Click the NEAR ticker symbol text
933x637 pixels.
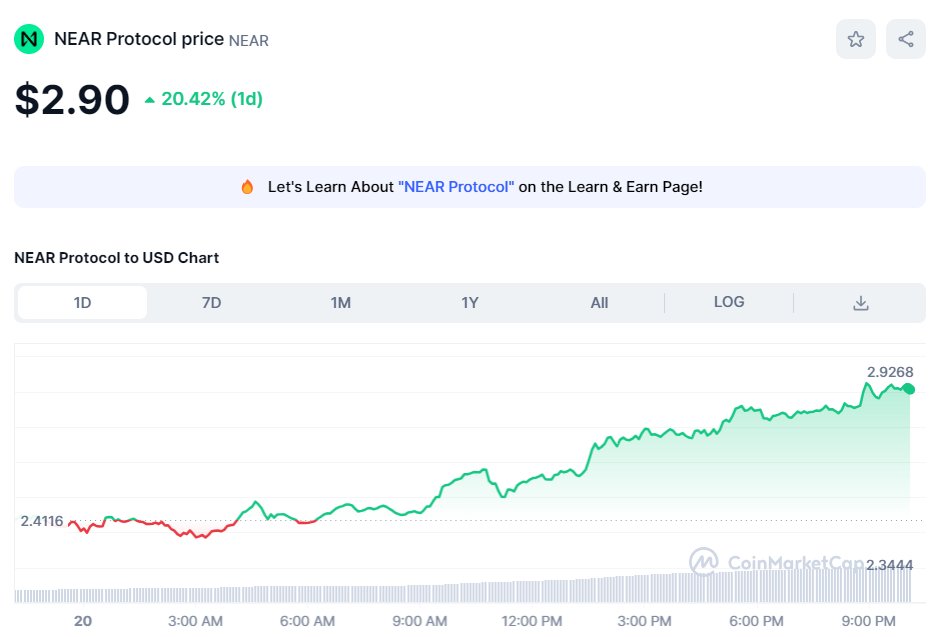coord(249,40)
